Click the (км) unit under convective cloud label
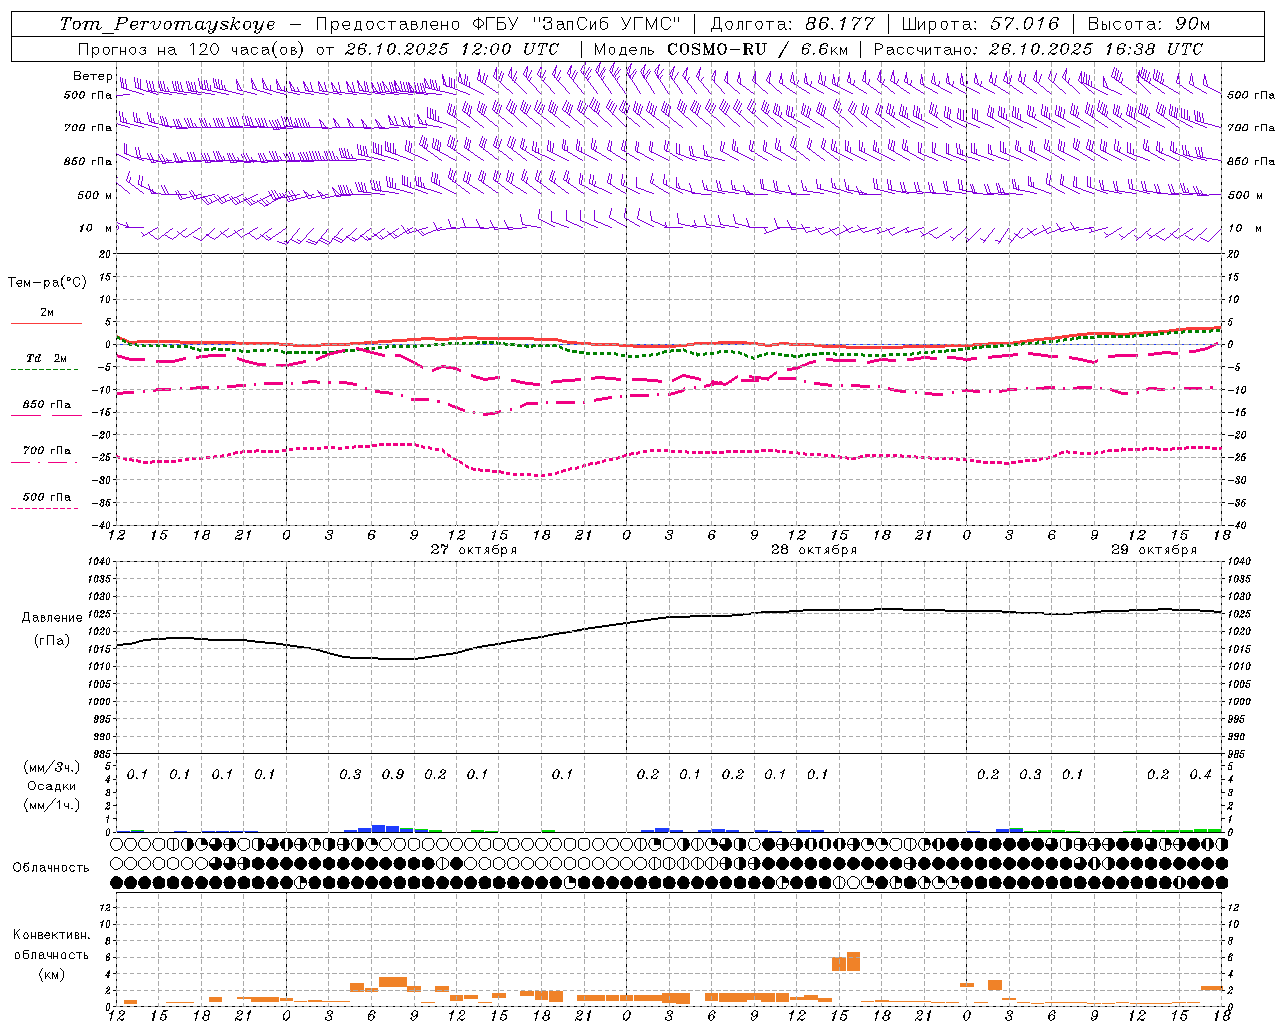This screenshot has width=1280, height=1024. click(x=51, y=974)
